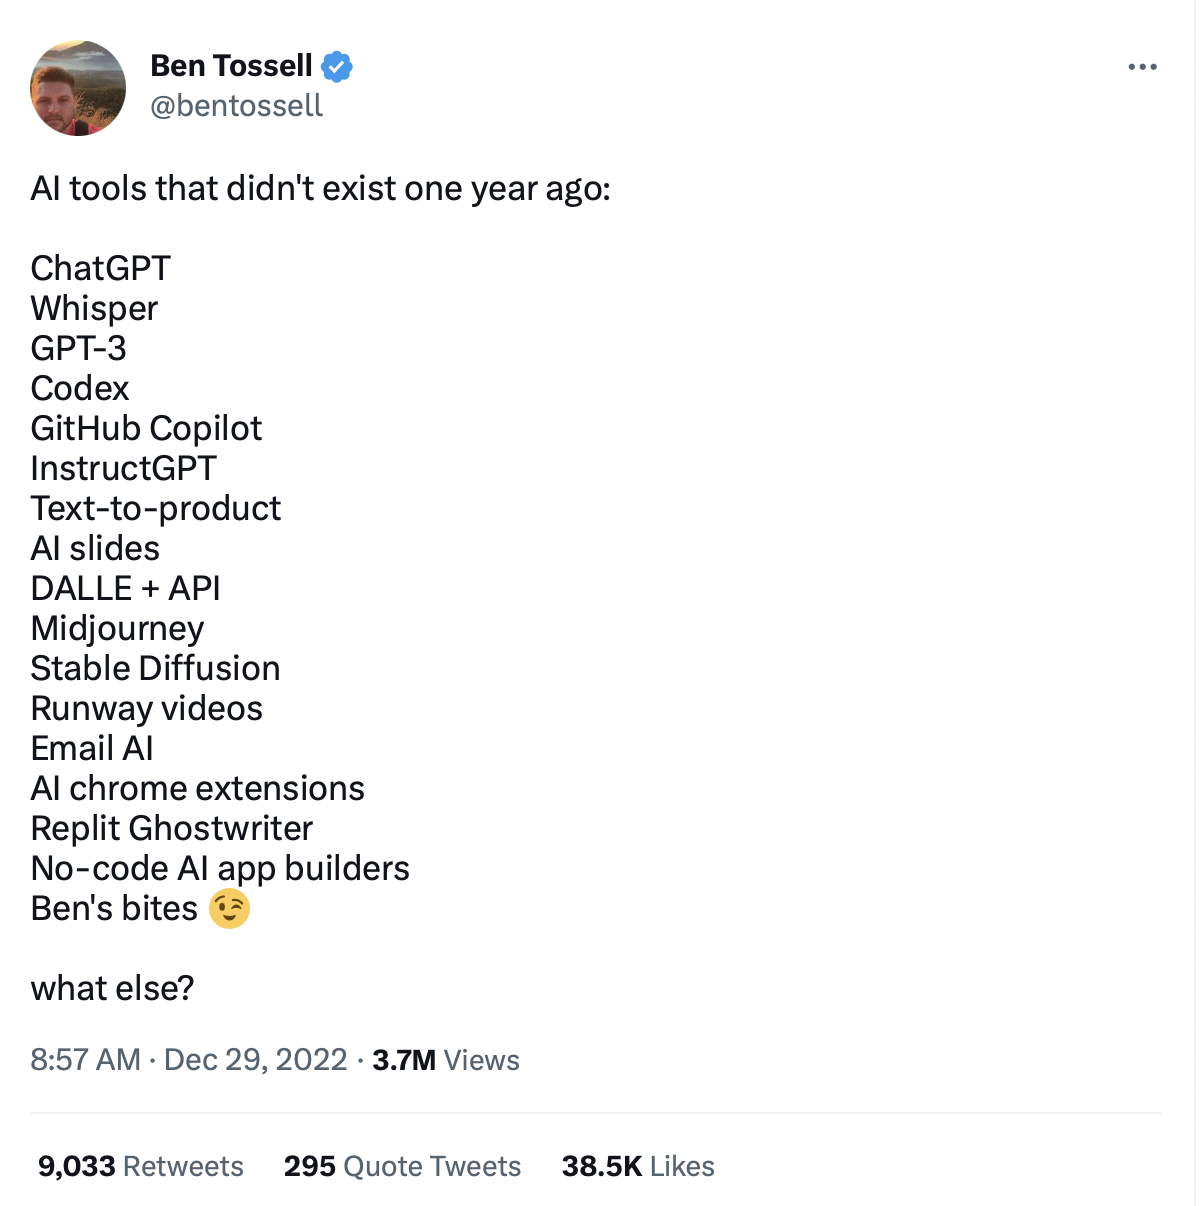1204x1206 pixels.
Task: Click the ChatGPT line in the tweet
Action: tap(101, 268)
